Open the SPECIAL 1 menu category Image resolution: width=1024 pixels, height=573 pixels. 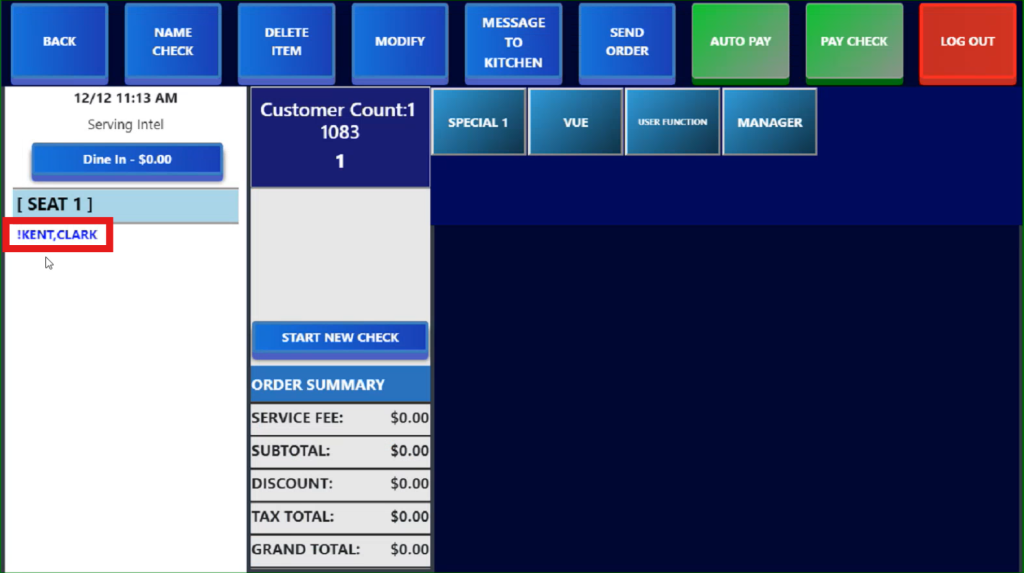pos(478,122)
